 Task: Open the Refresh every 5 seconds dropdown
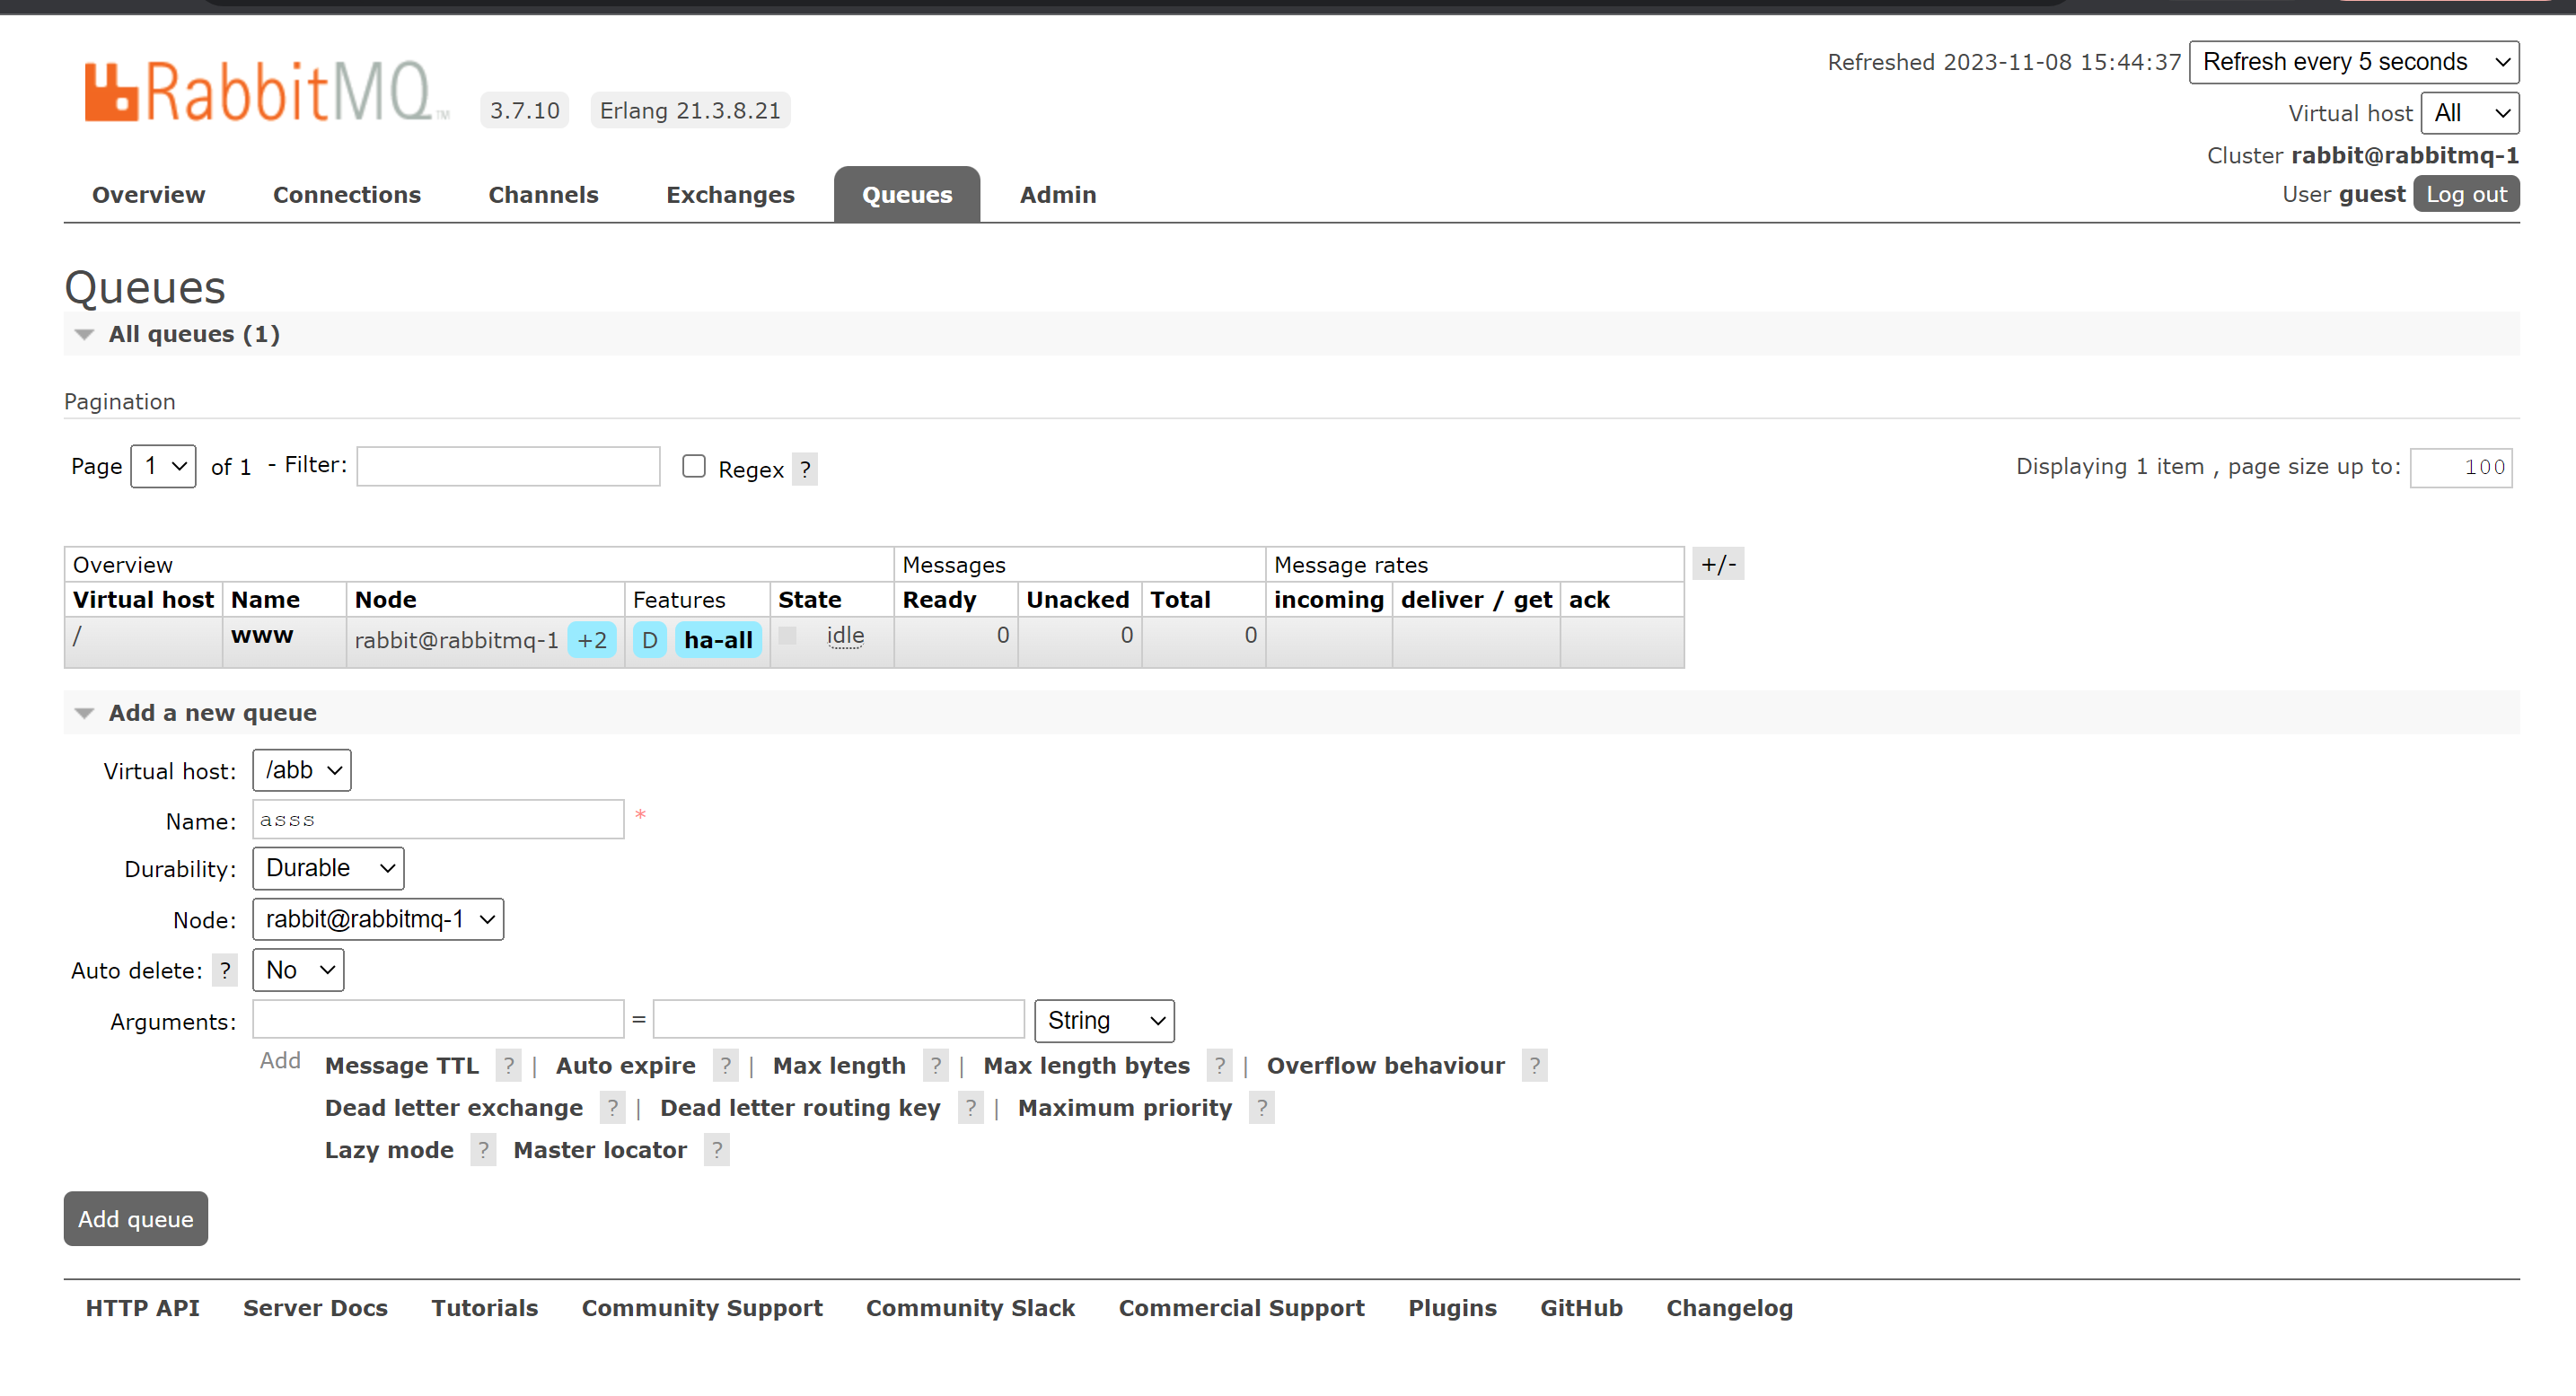click(x=2353, y=62)
